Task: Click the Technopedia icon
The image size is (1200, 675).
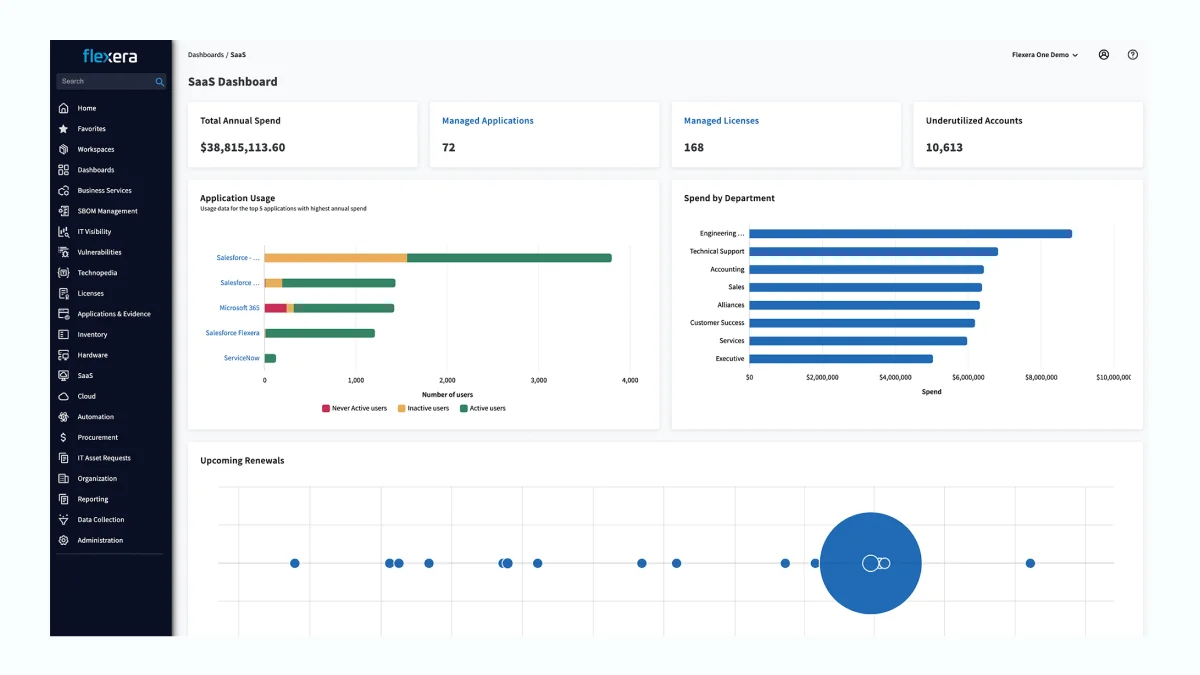Action: [x=64, y=273]
